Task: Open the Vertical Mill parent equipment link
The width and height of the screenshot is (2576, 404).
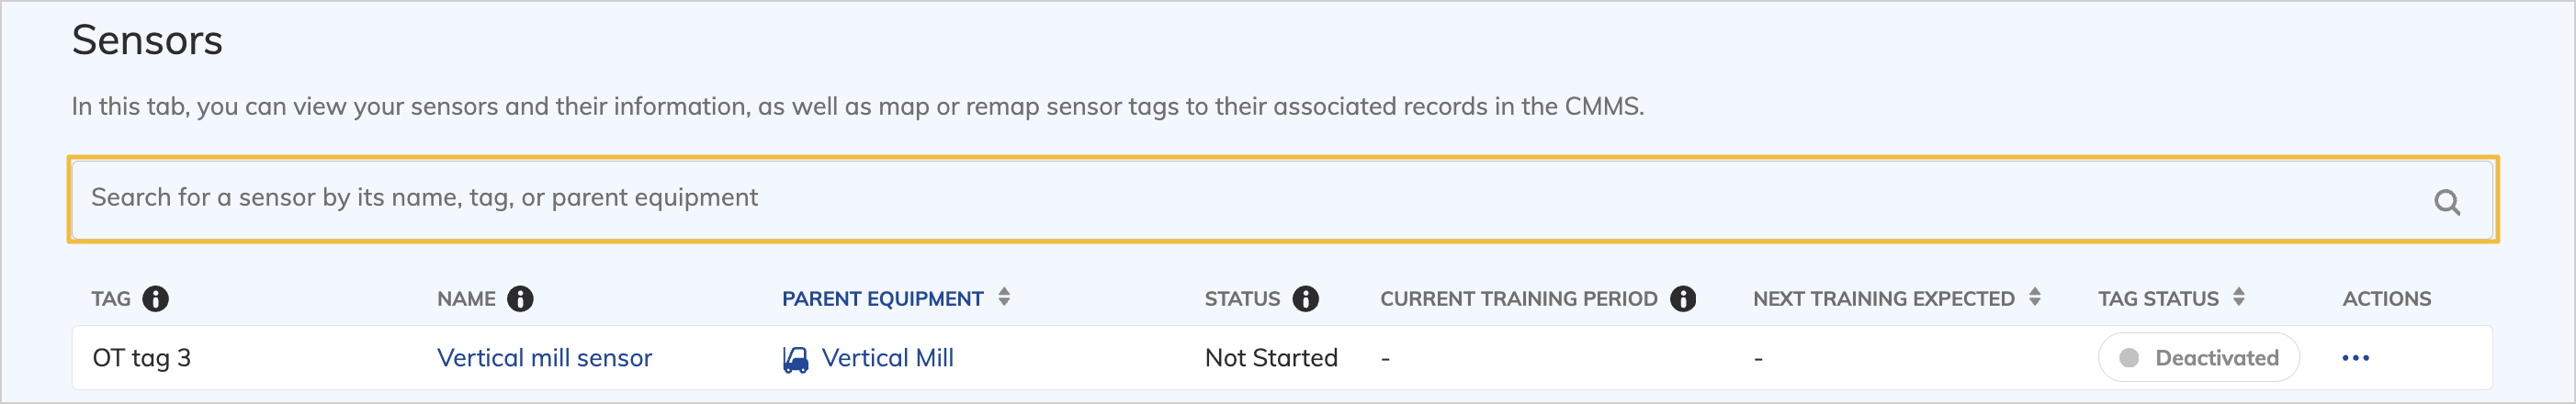Action: click(887, 358)
